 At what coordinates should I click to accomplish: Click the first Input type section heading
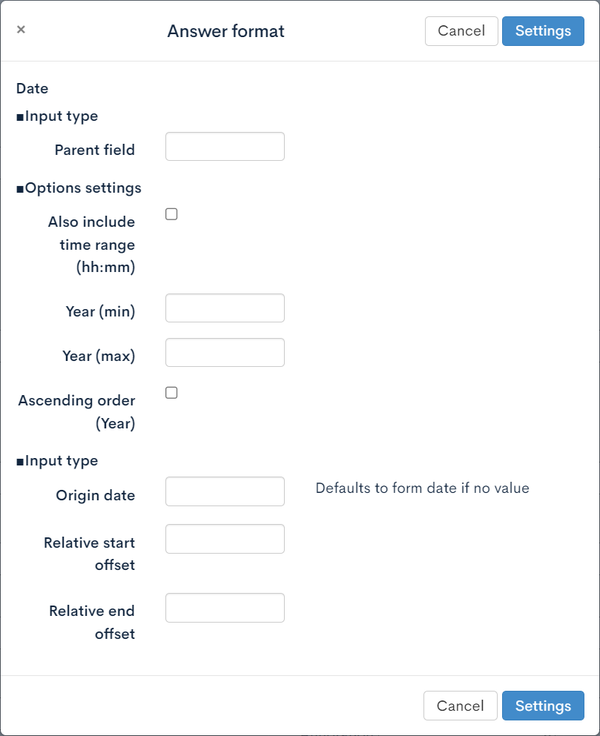pos(57,116)
